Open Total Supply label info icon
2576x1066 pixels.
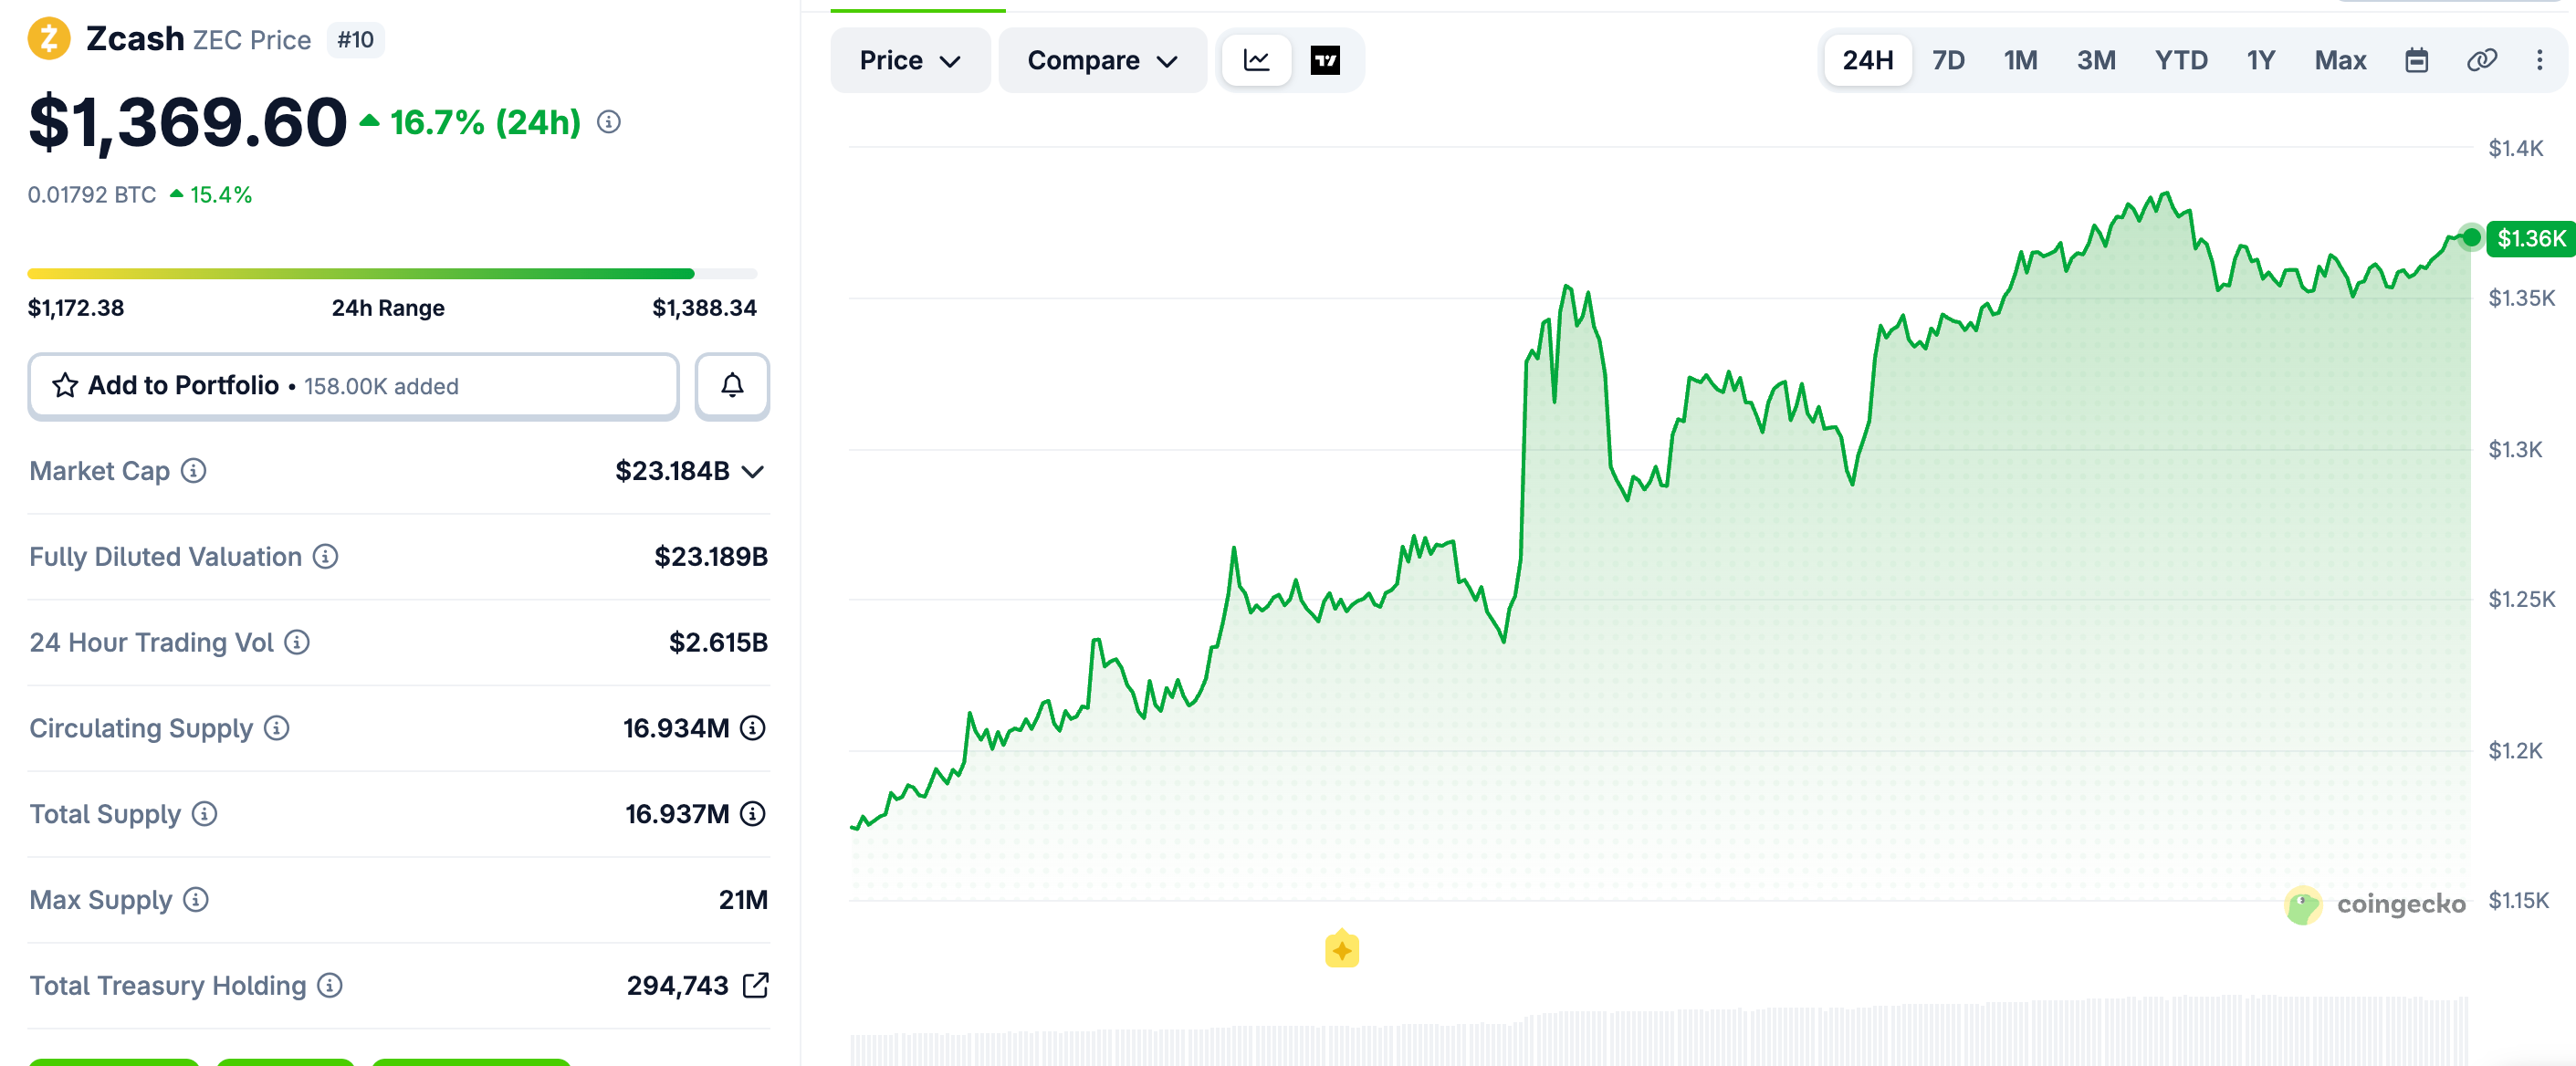[x=205, y=814]
